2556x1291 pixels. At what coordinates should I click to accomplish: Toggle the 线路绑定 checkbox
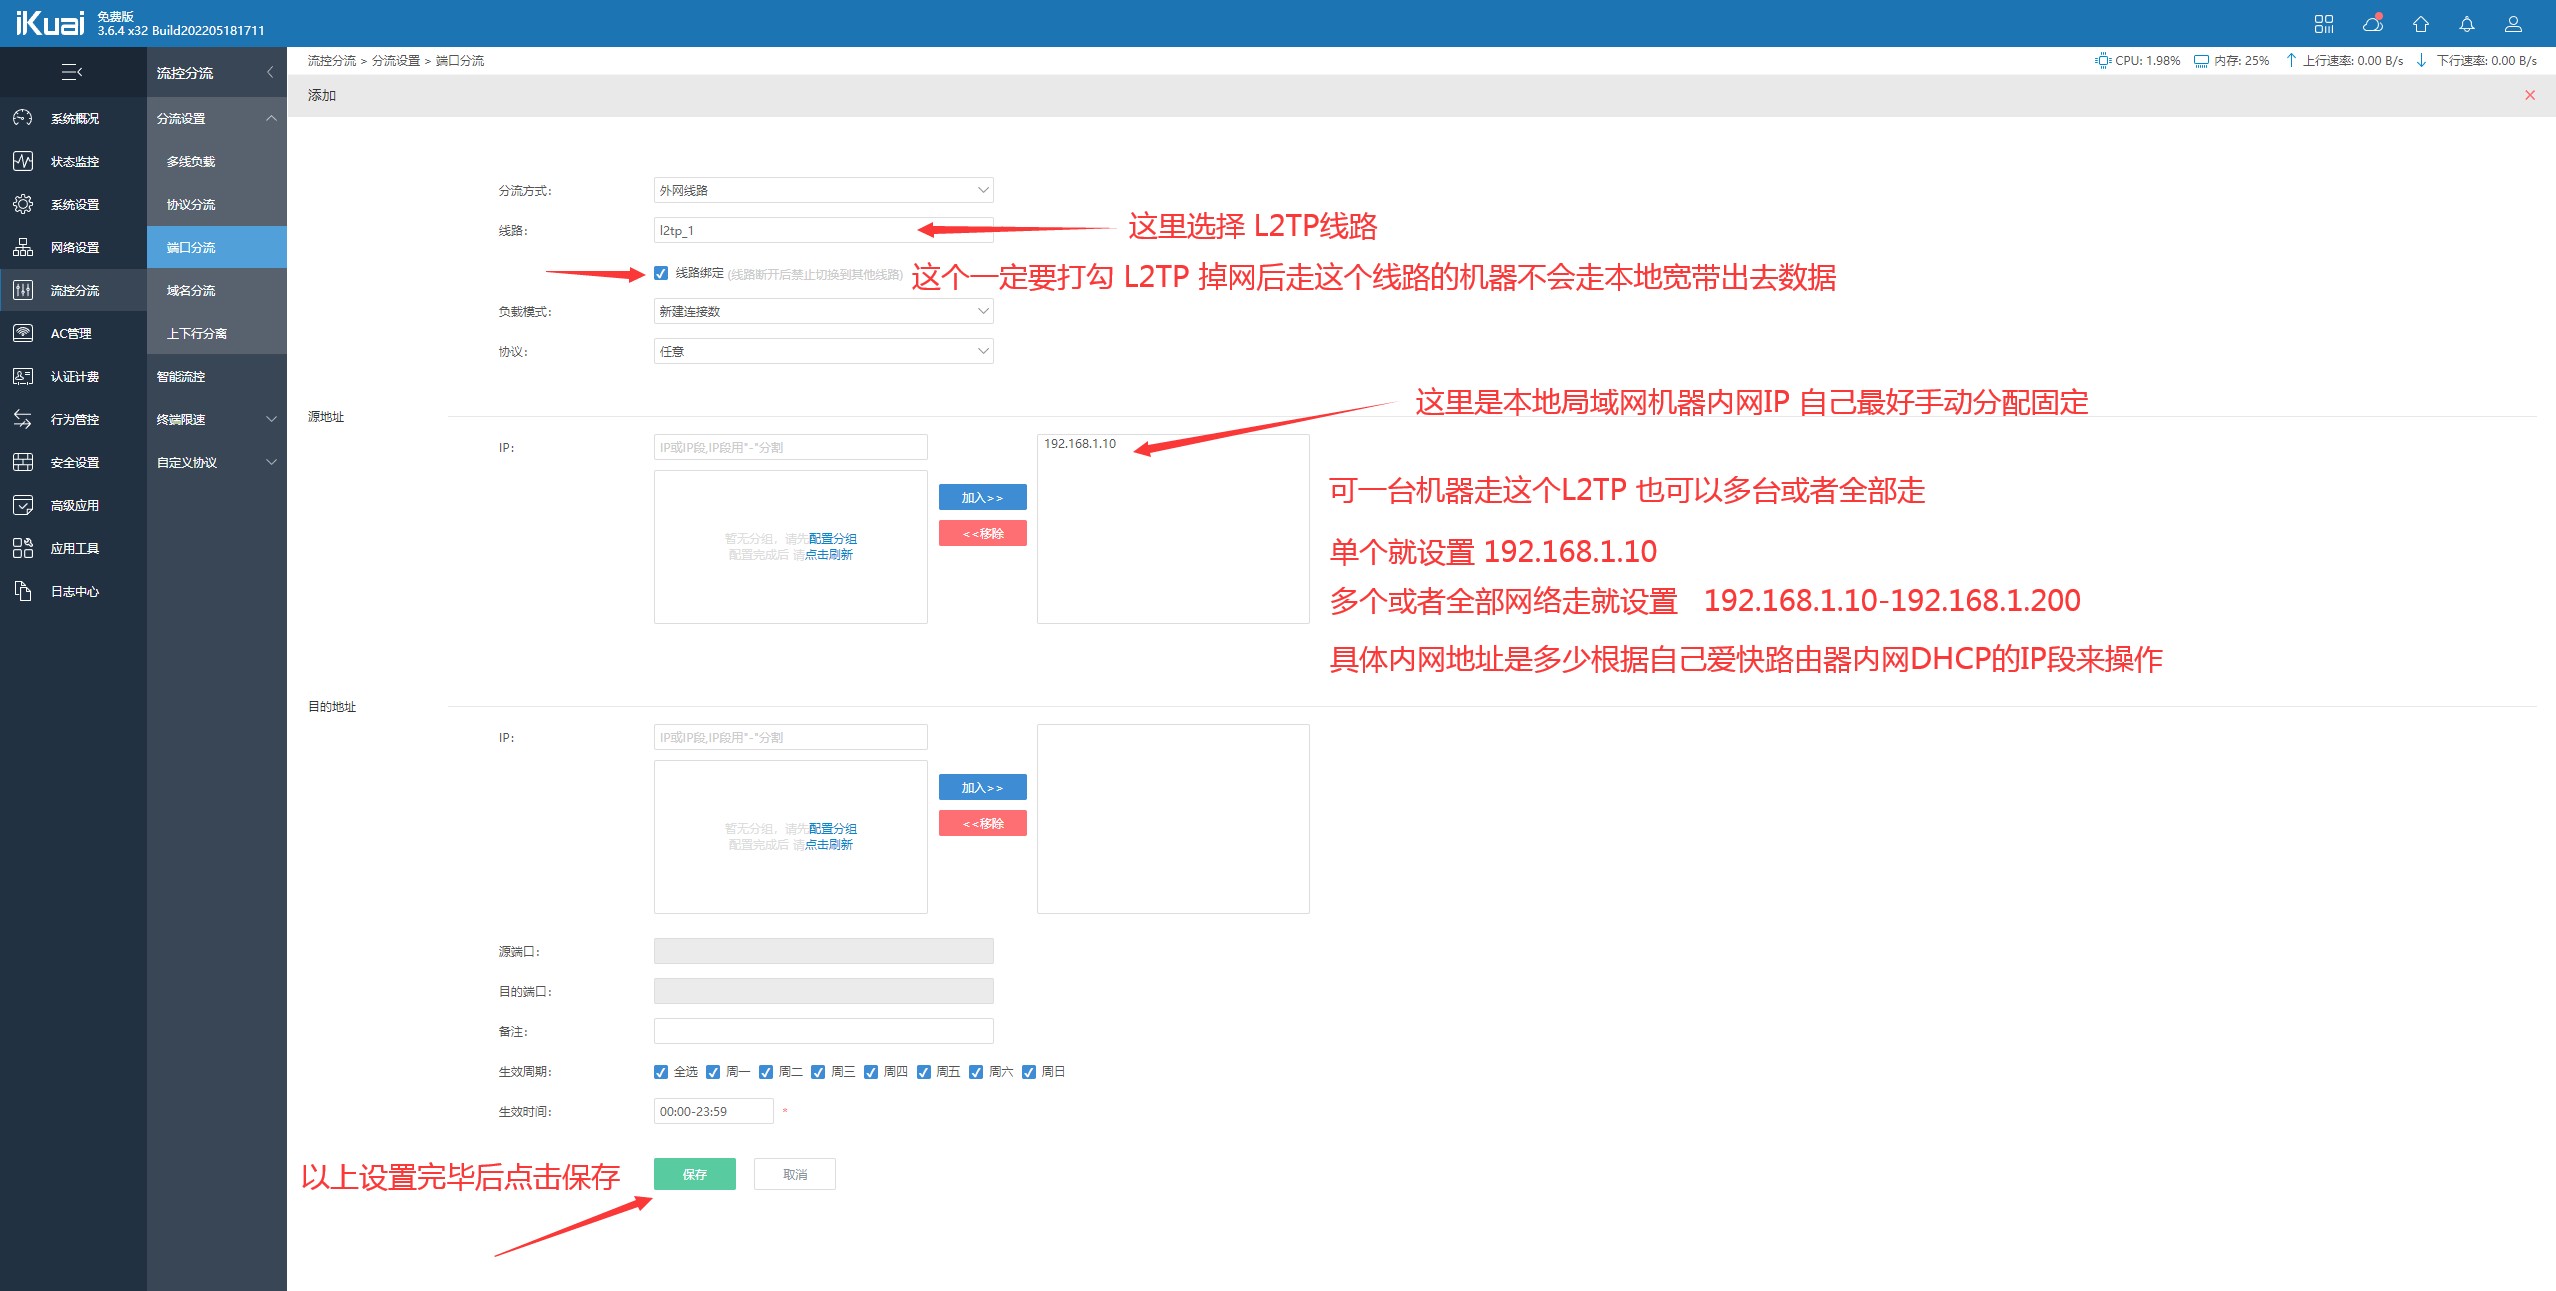click(x=661, y=273)
